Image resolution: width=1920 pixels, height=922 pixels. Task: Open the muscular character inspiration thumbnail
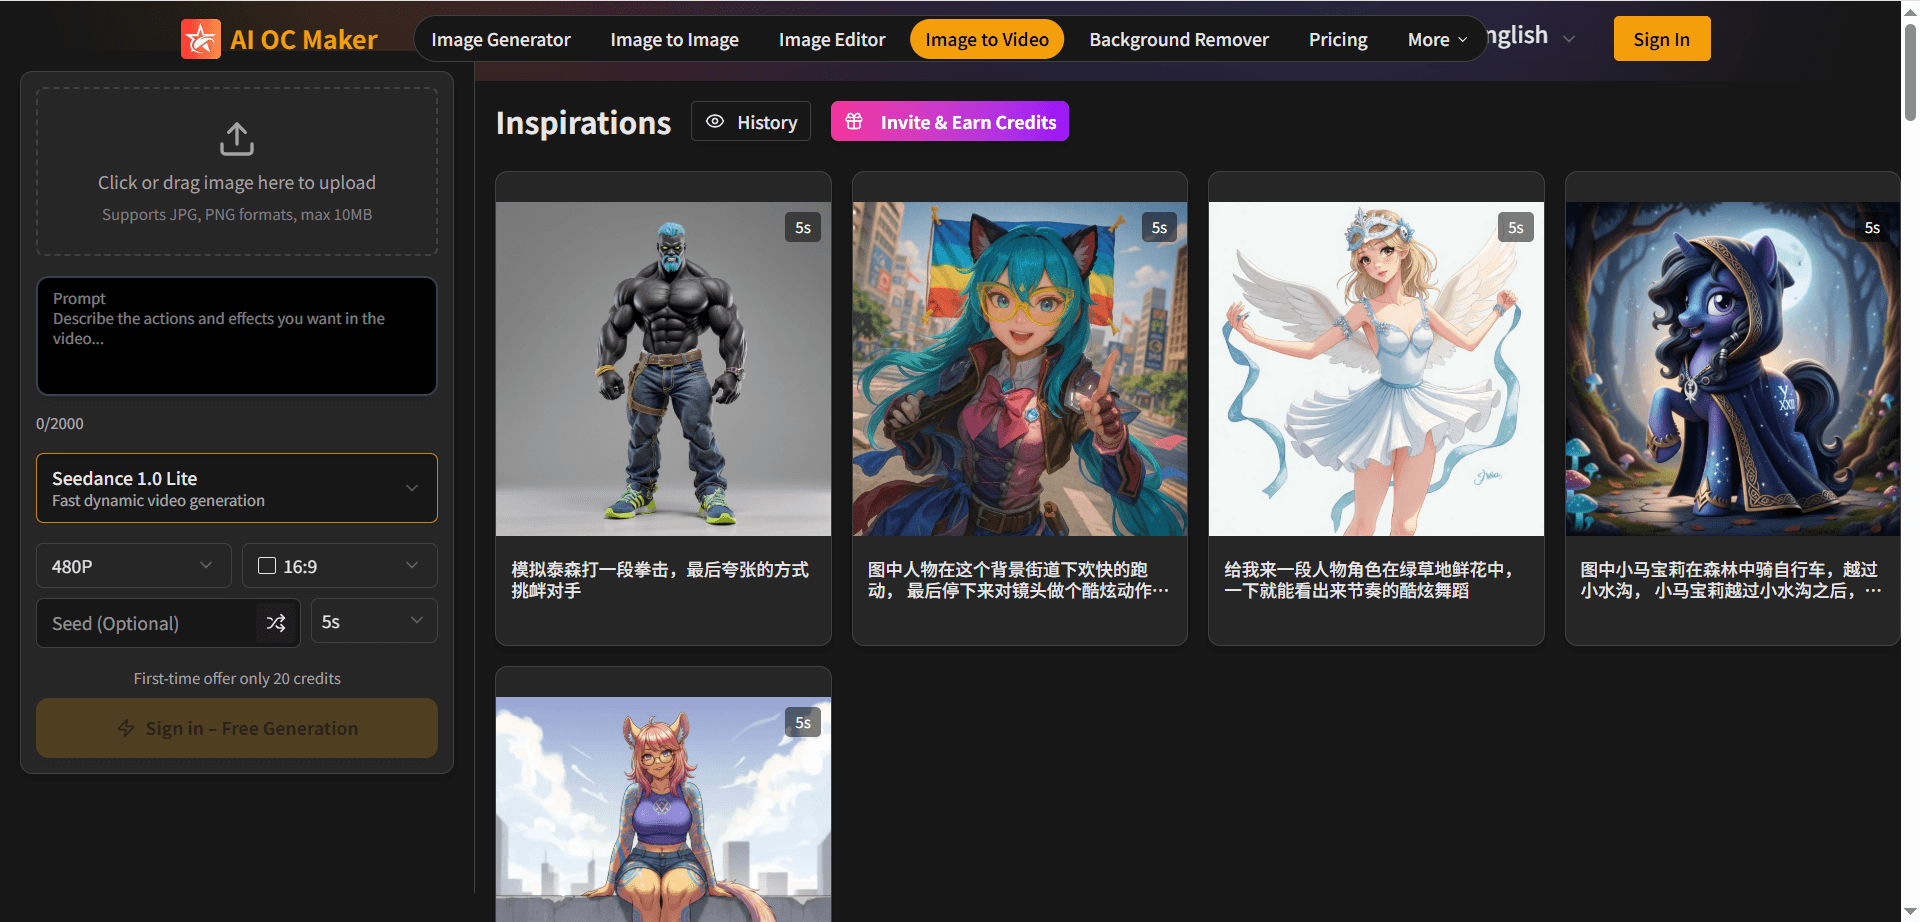click(663, 367)
